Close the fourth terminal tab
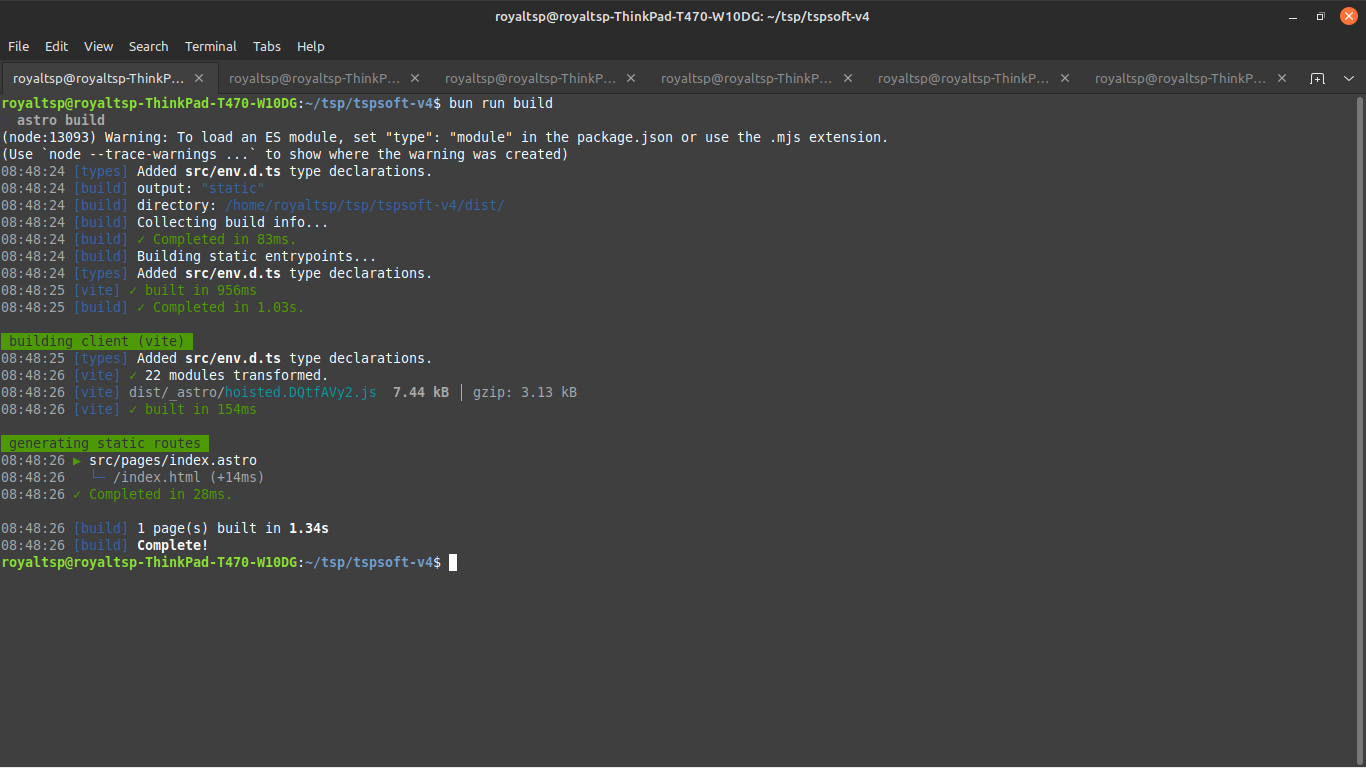Image resolution: width=1366 pixels, height=768 pixels. point(848,78)
